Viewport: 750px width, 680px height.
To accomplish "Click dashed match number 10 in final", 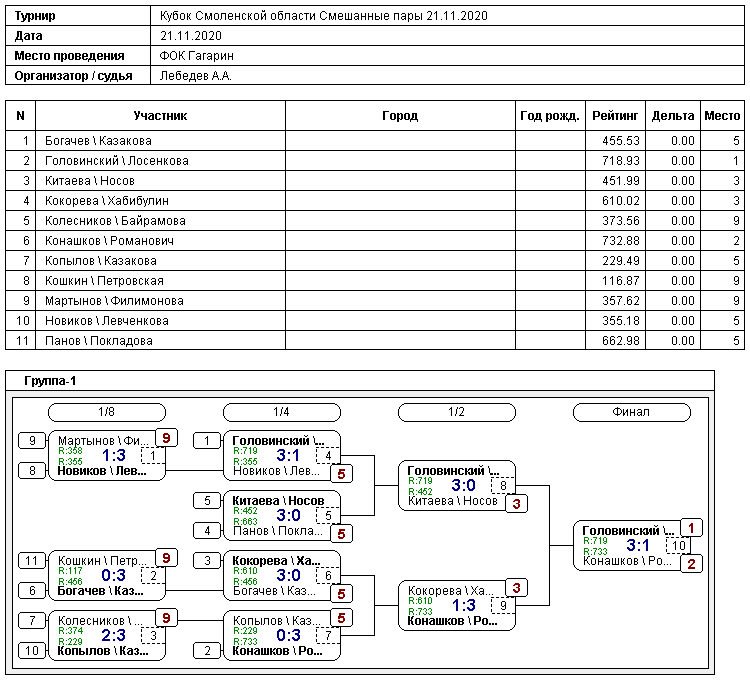I will (x=679, y=546).
